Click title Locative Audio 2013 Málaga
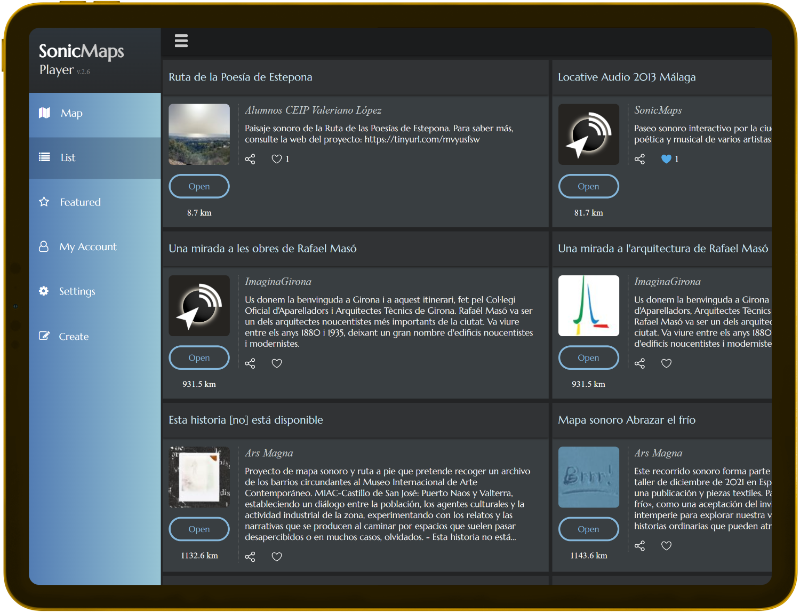800x612 pixels. [627, 77]
